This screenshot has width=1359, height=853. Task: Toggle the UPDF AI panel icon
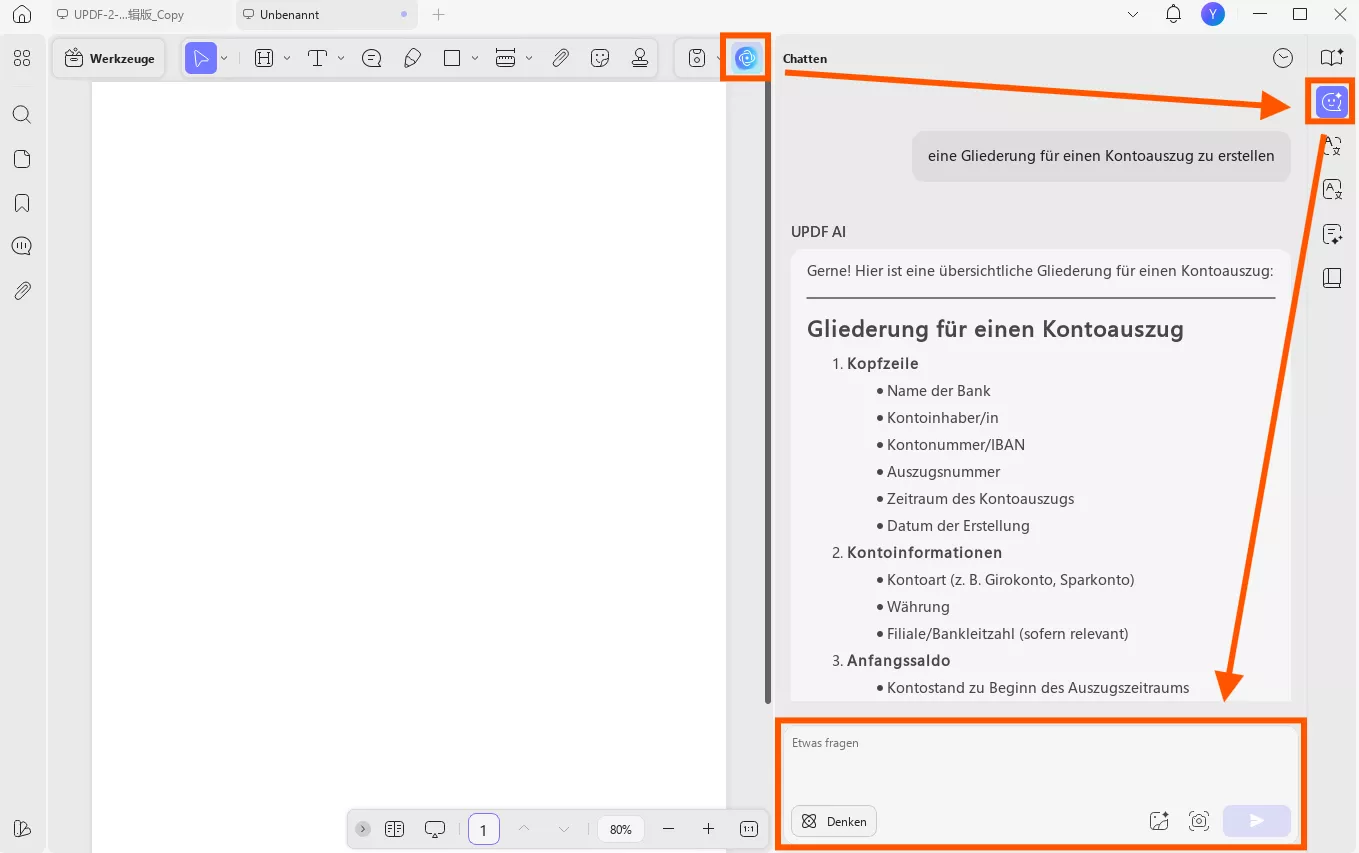click(x=746, y=58)
